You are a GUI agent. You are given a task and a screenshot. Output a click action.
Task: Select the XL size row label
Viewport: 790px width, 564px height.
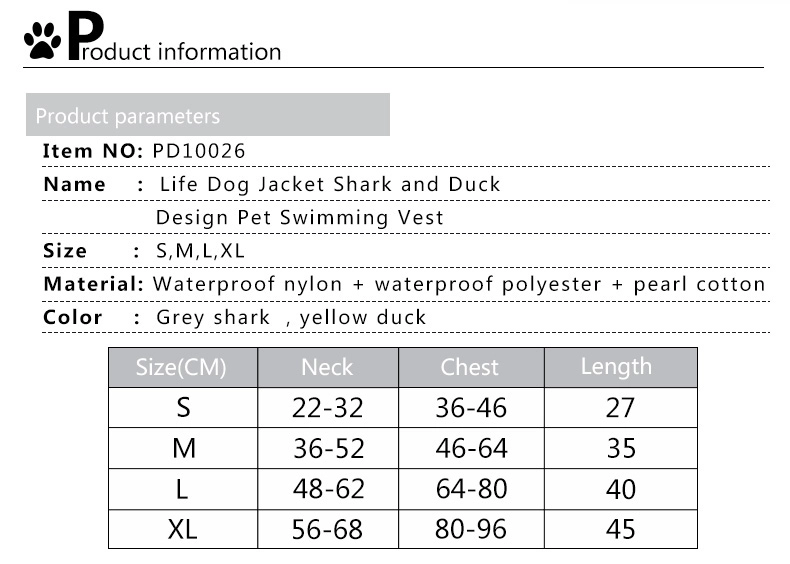pos(182,529)
